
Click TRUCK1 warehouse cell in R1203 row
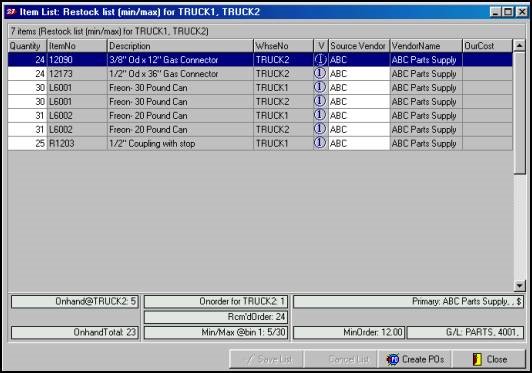pyautogui.click(x=284, y=143)
